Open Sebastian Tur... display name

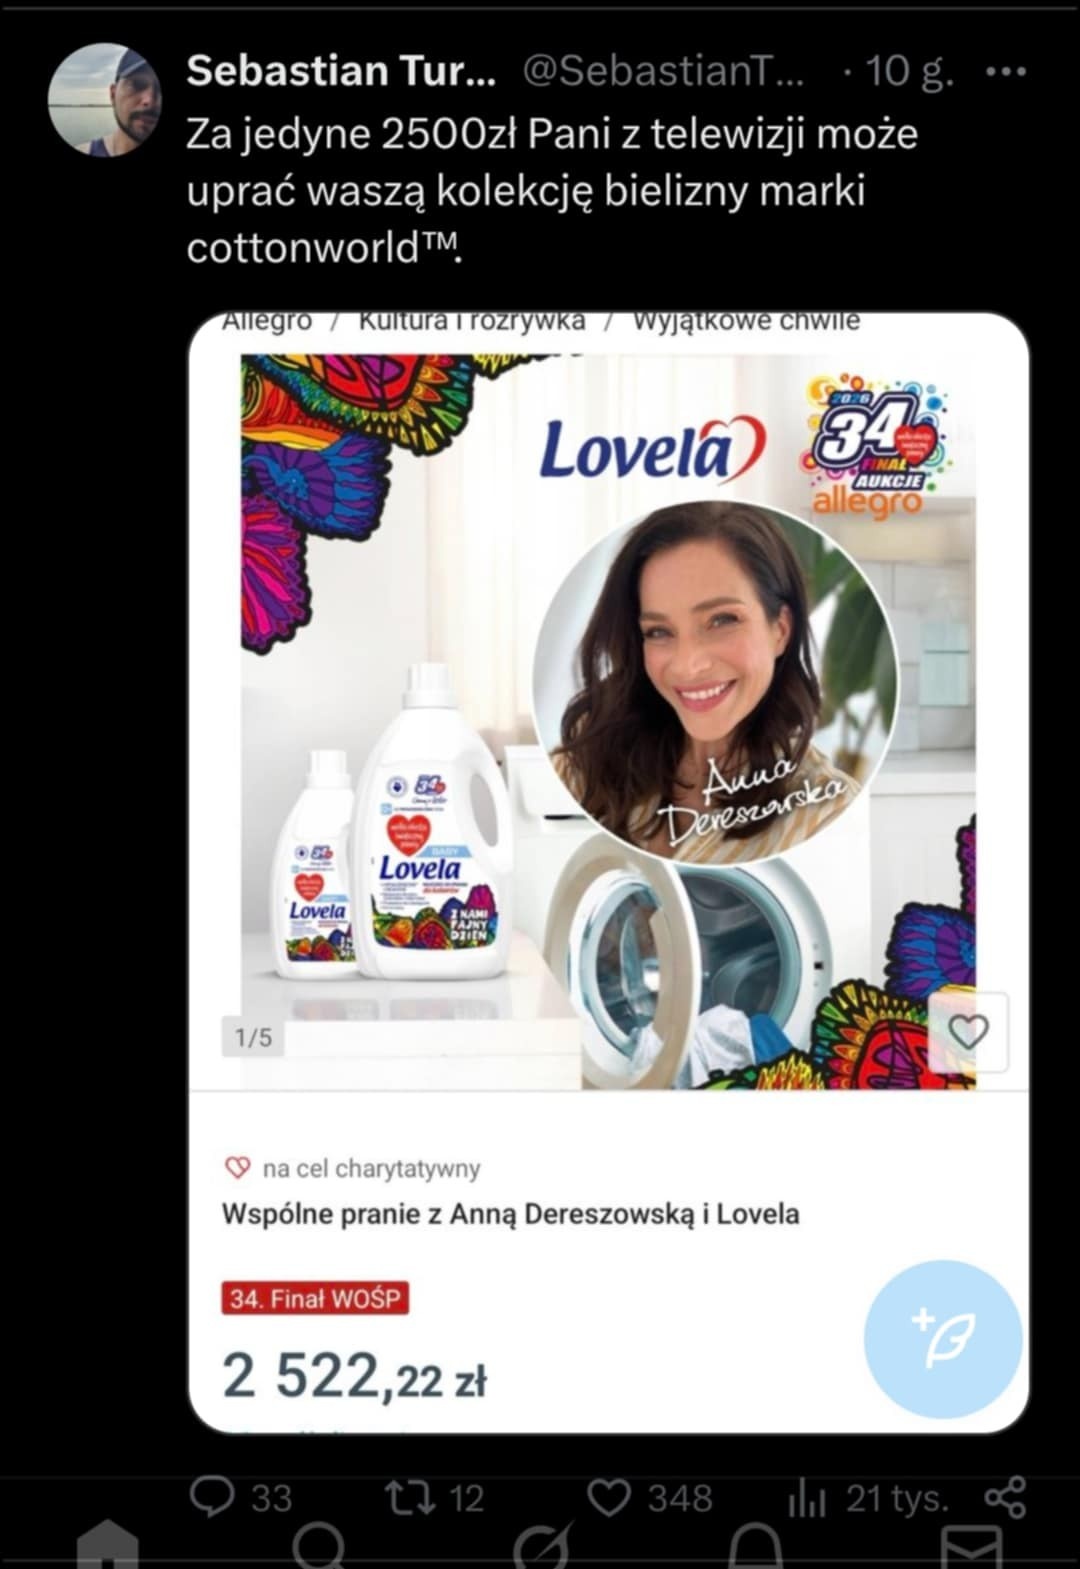click(x=341, y=71)
